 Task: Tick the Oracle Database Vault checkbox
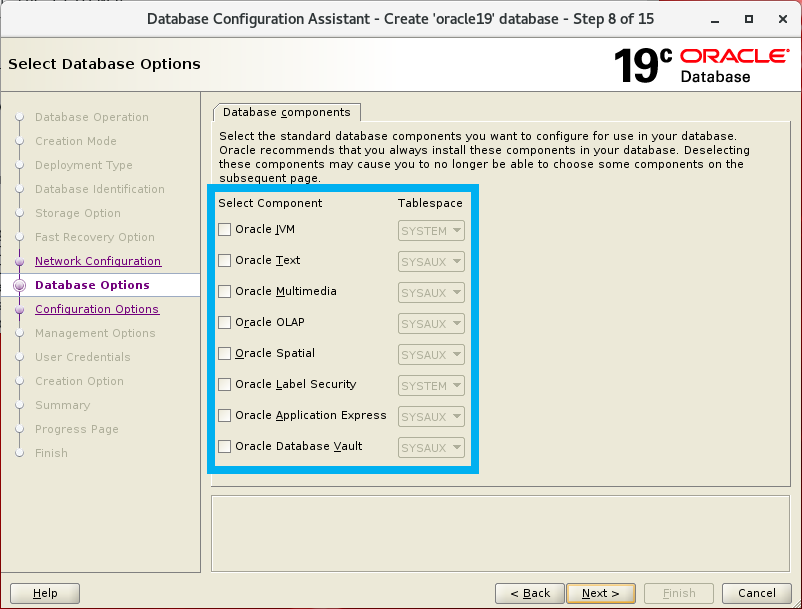(x=225, y=446)
